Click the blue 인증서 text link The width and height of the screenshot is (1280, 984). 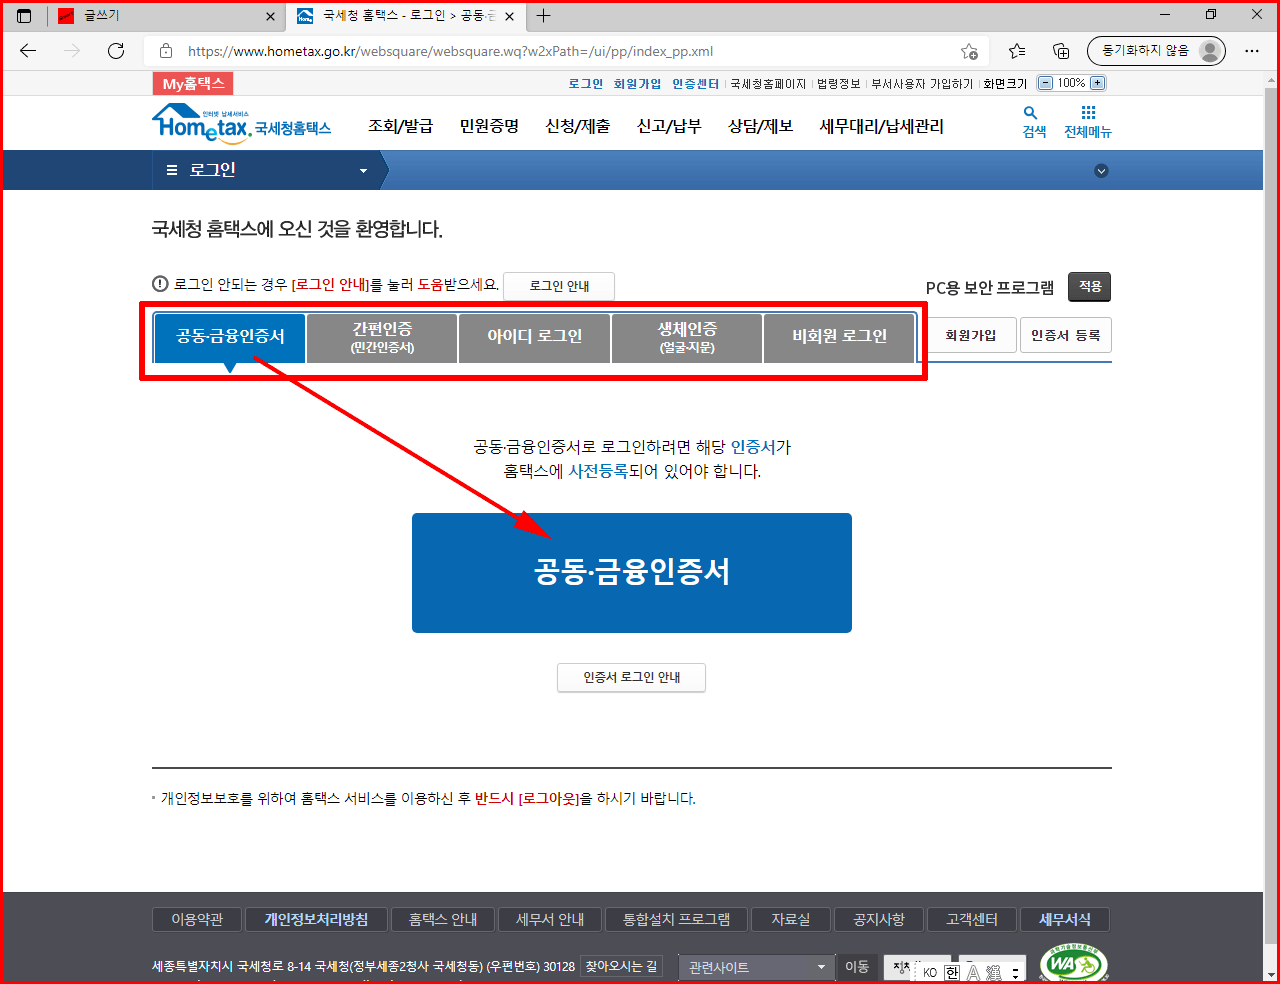[x=753, y=447]
